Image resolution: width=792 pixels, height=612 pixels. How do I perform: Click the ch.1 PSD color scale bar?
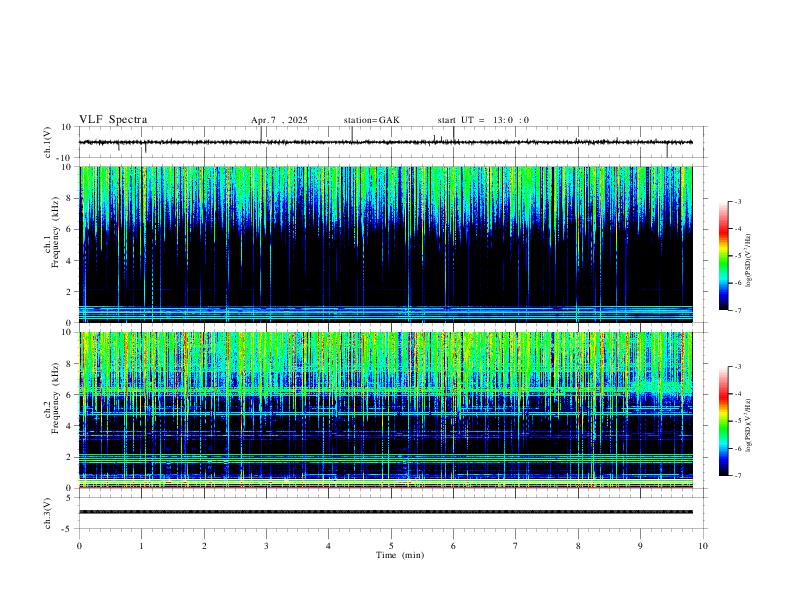pyautogui.click(x=724, y=256)
